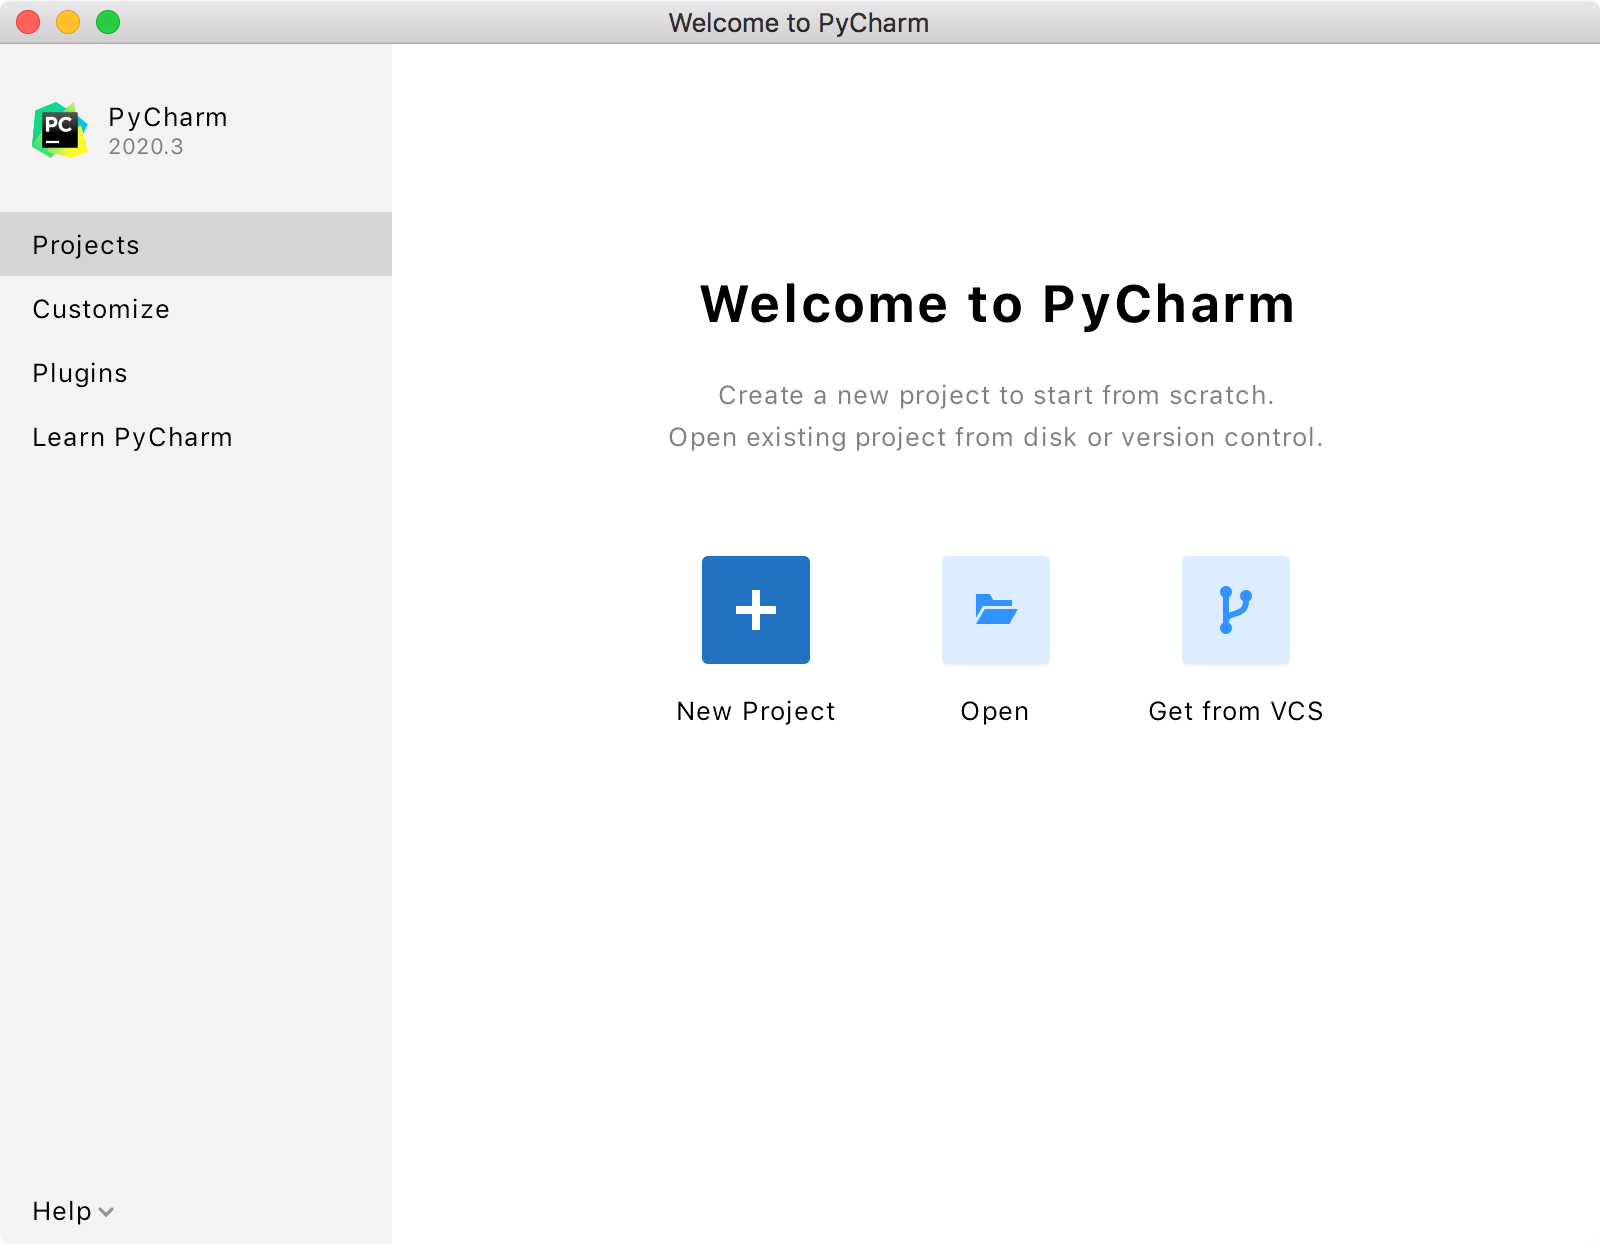Click the 'Create a new project' description text
Screen dimensions: 1600x1244
(996, 395)
